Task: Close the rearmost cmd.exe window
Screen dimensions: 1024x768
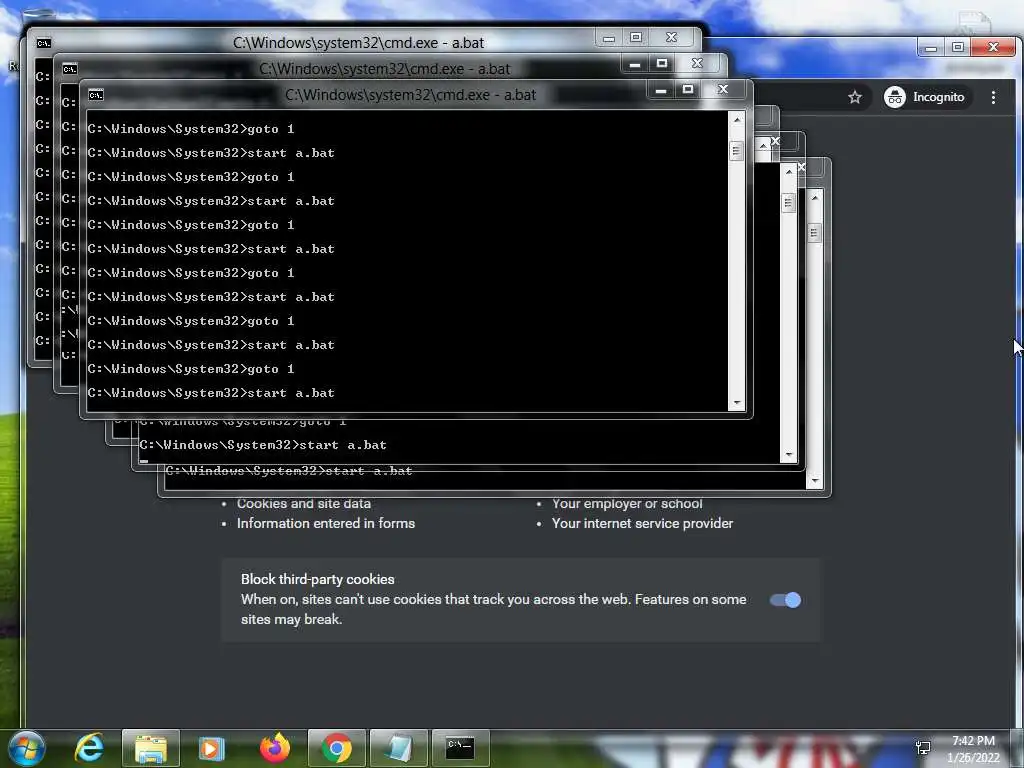Action: pyautogui.click(x=671, y=37)
